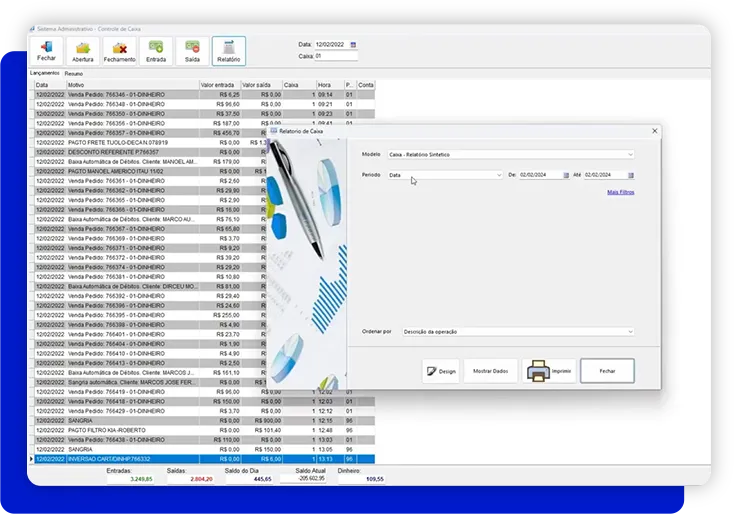
Task: Click the Imprimir printer button
Action: pyautogui.click(x=549, y=371)
